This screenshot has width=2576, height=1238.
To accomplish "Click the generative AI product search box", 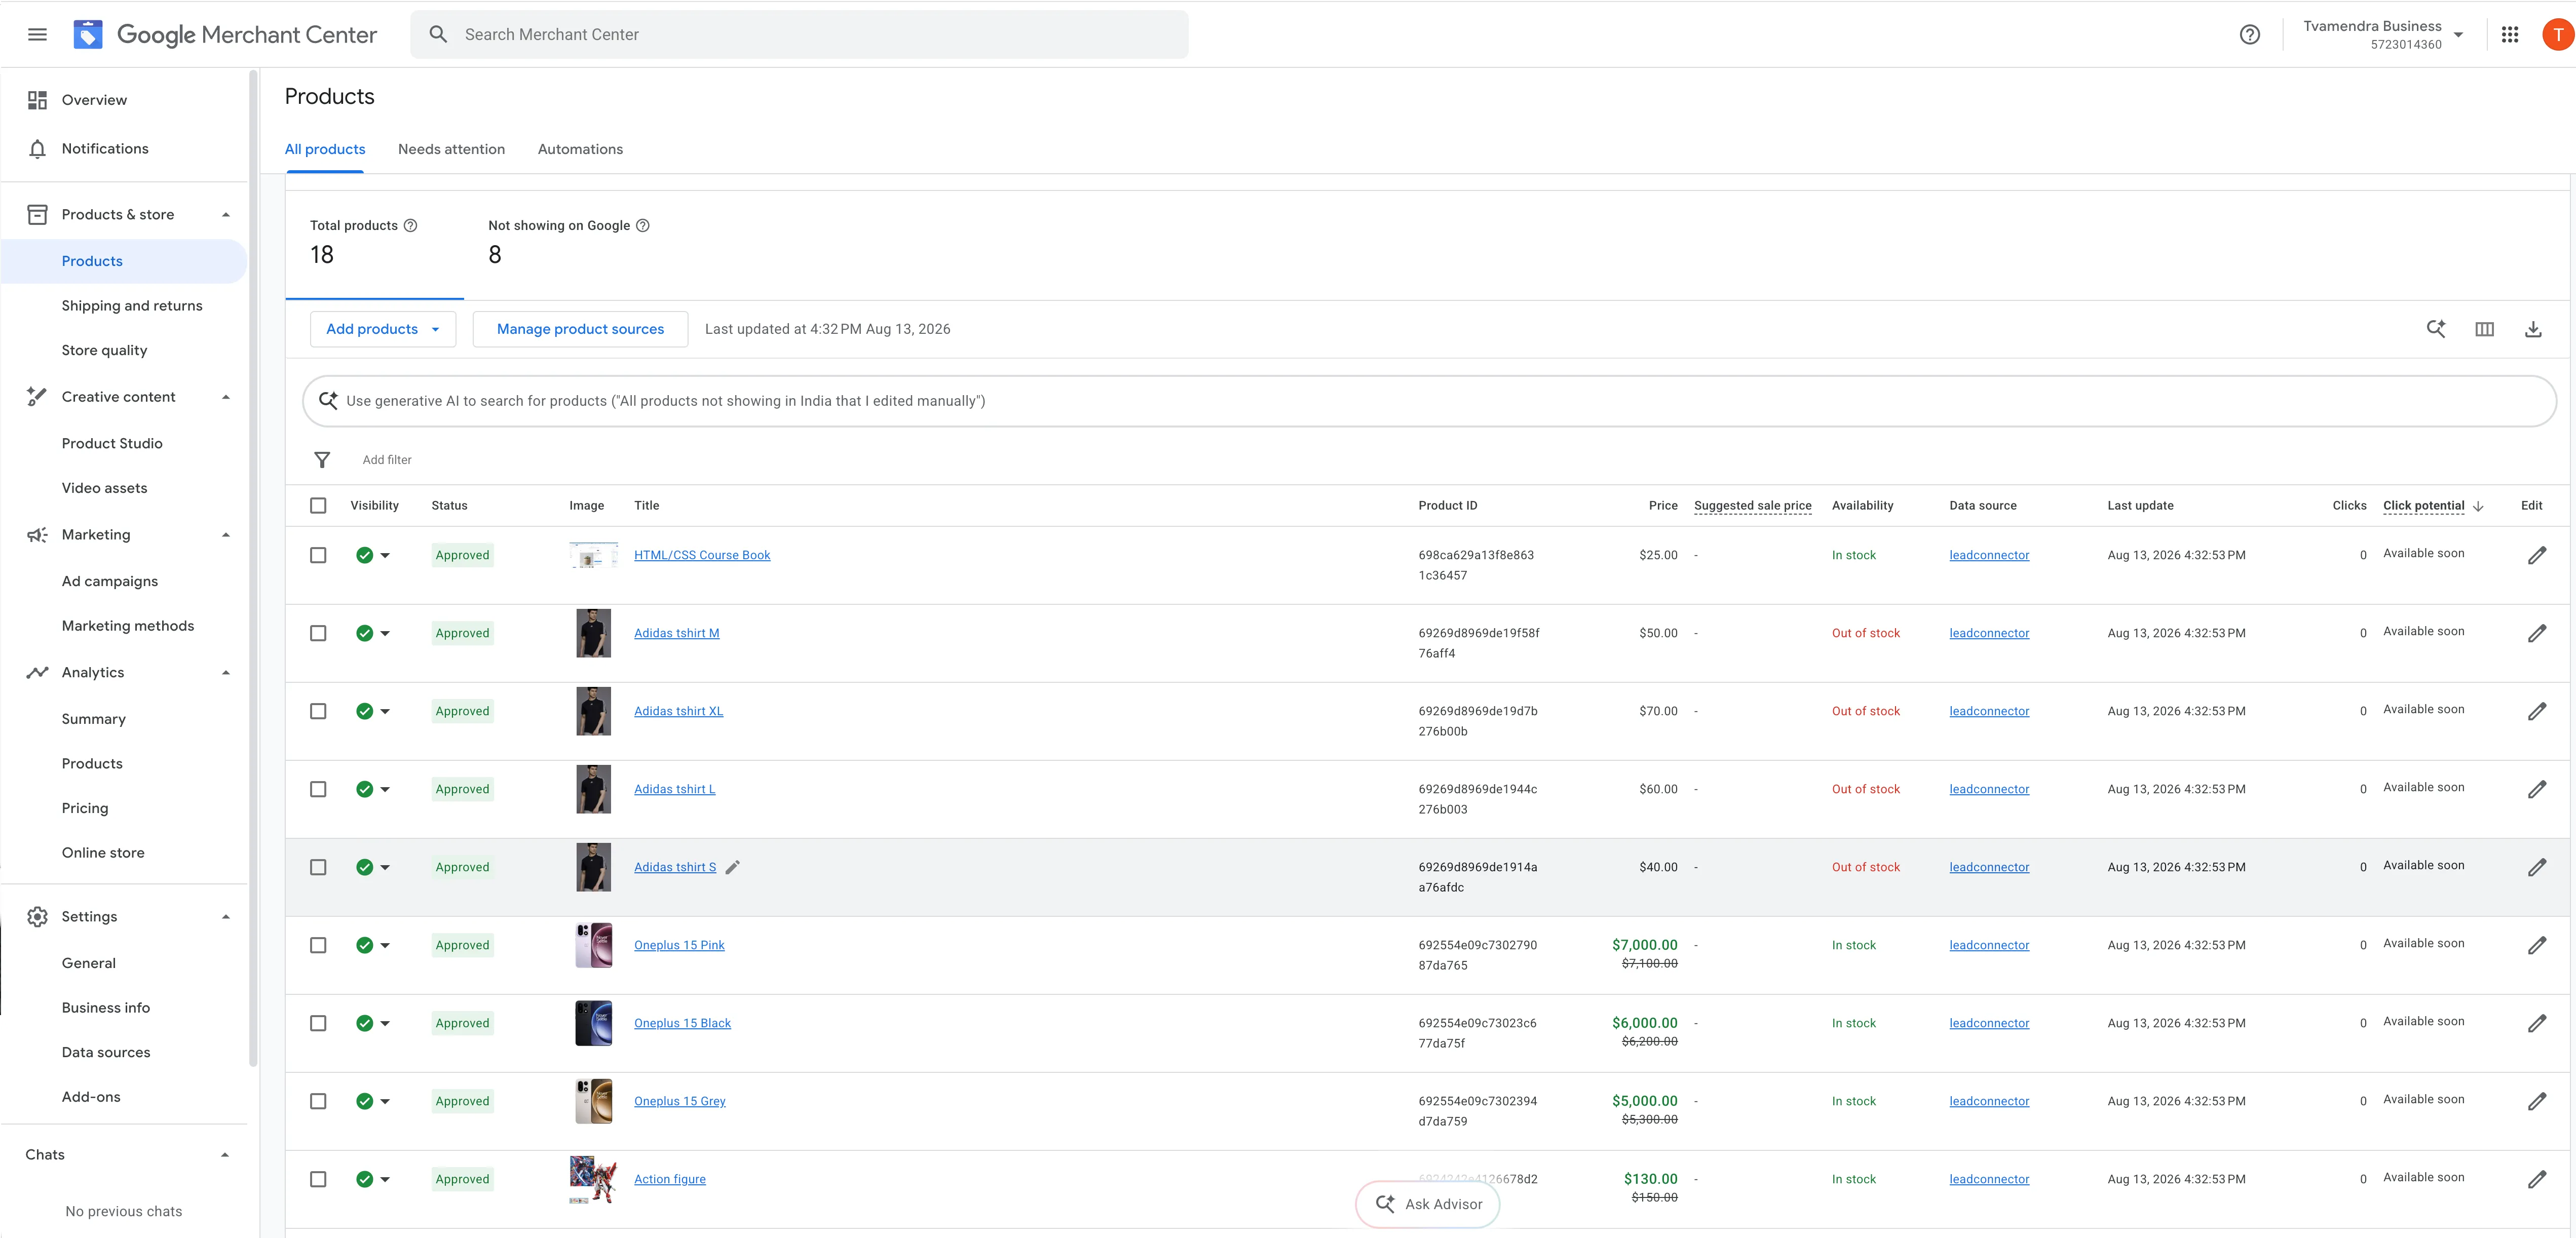I will [1429, 401].
